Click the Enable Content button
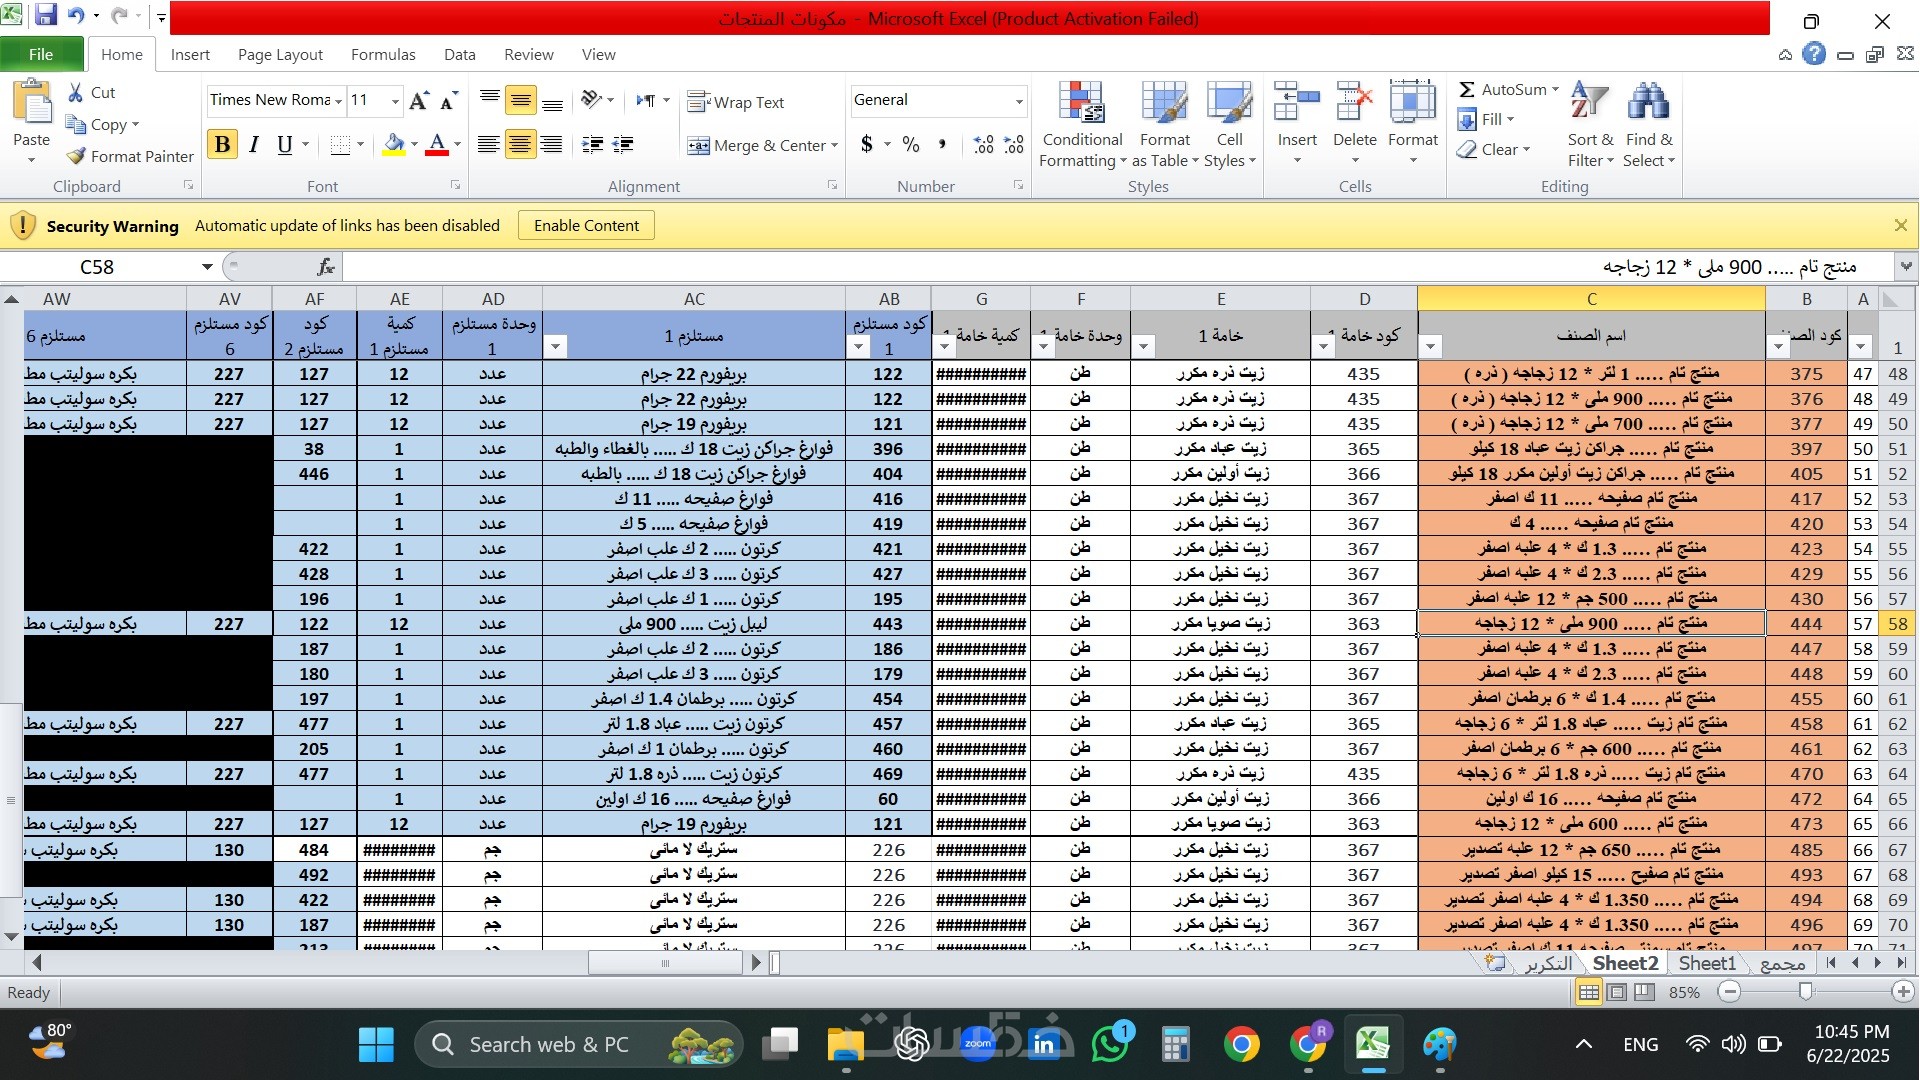Viewport: 1920px width, 1080px height. coord(586,226)
